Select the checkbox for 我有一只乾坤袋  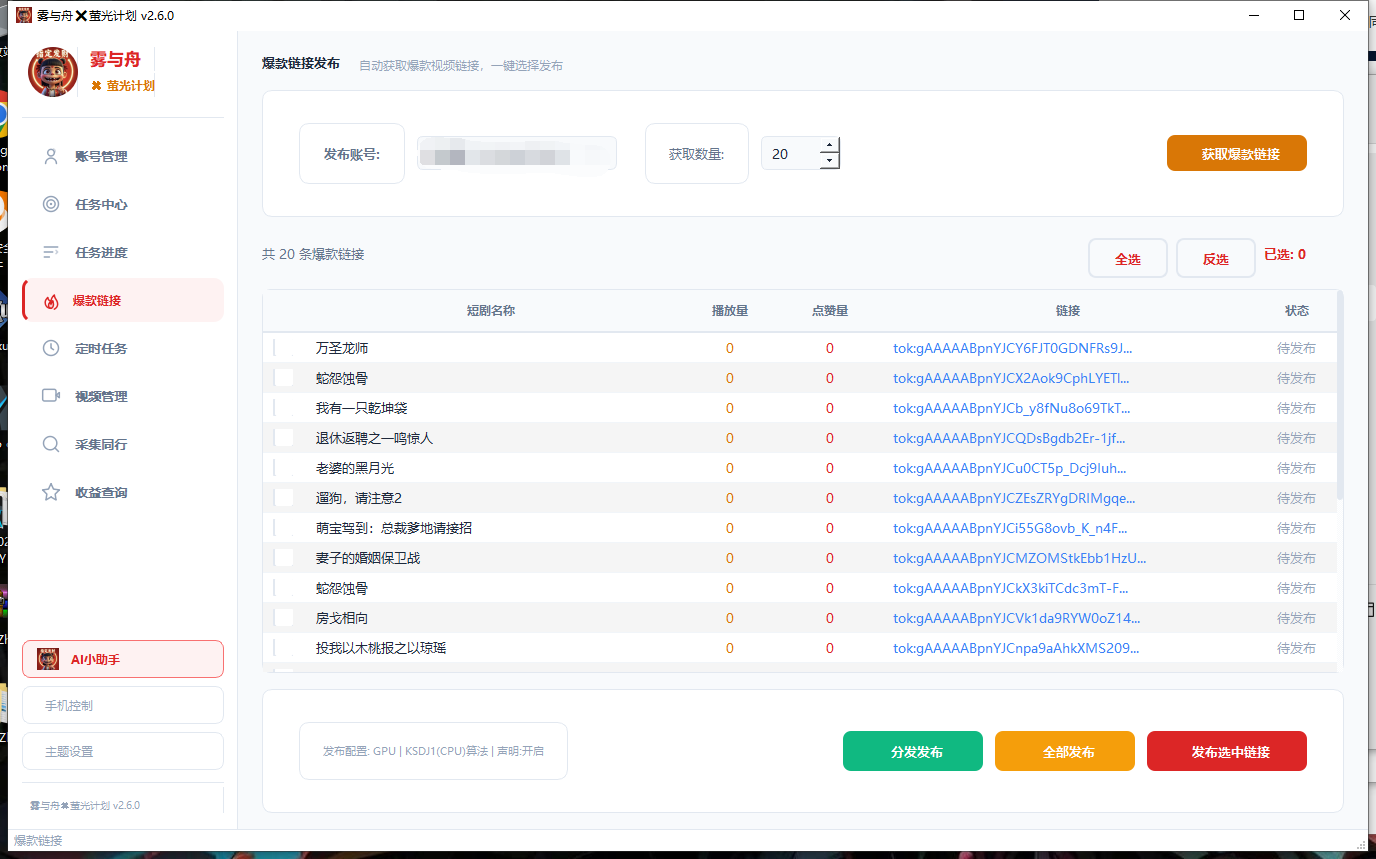click(x=284, y=408)
